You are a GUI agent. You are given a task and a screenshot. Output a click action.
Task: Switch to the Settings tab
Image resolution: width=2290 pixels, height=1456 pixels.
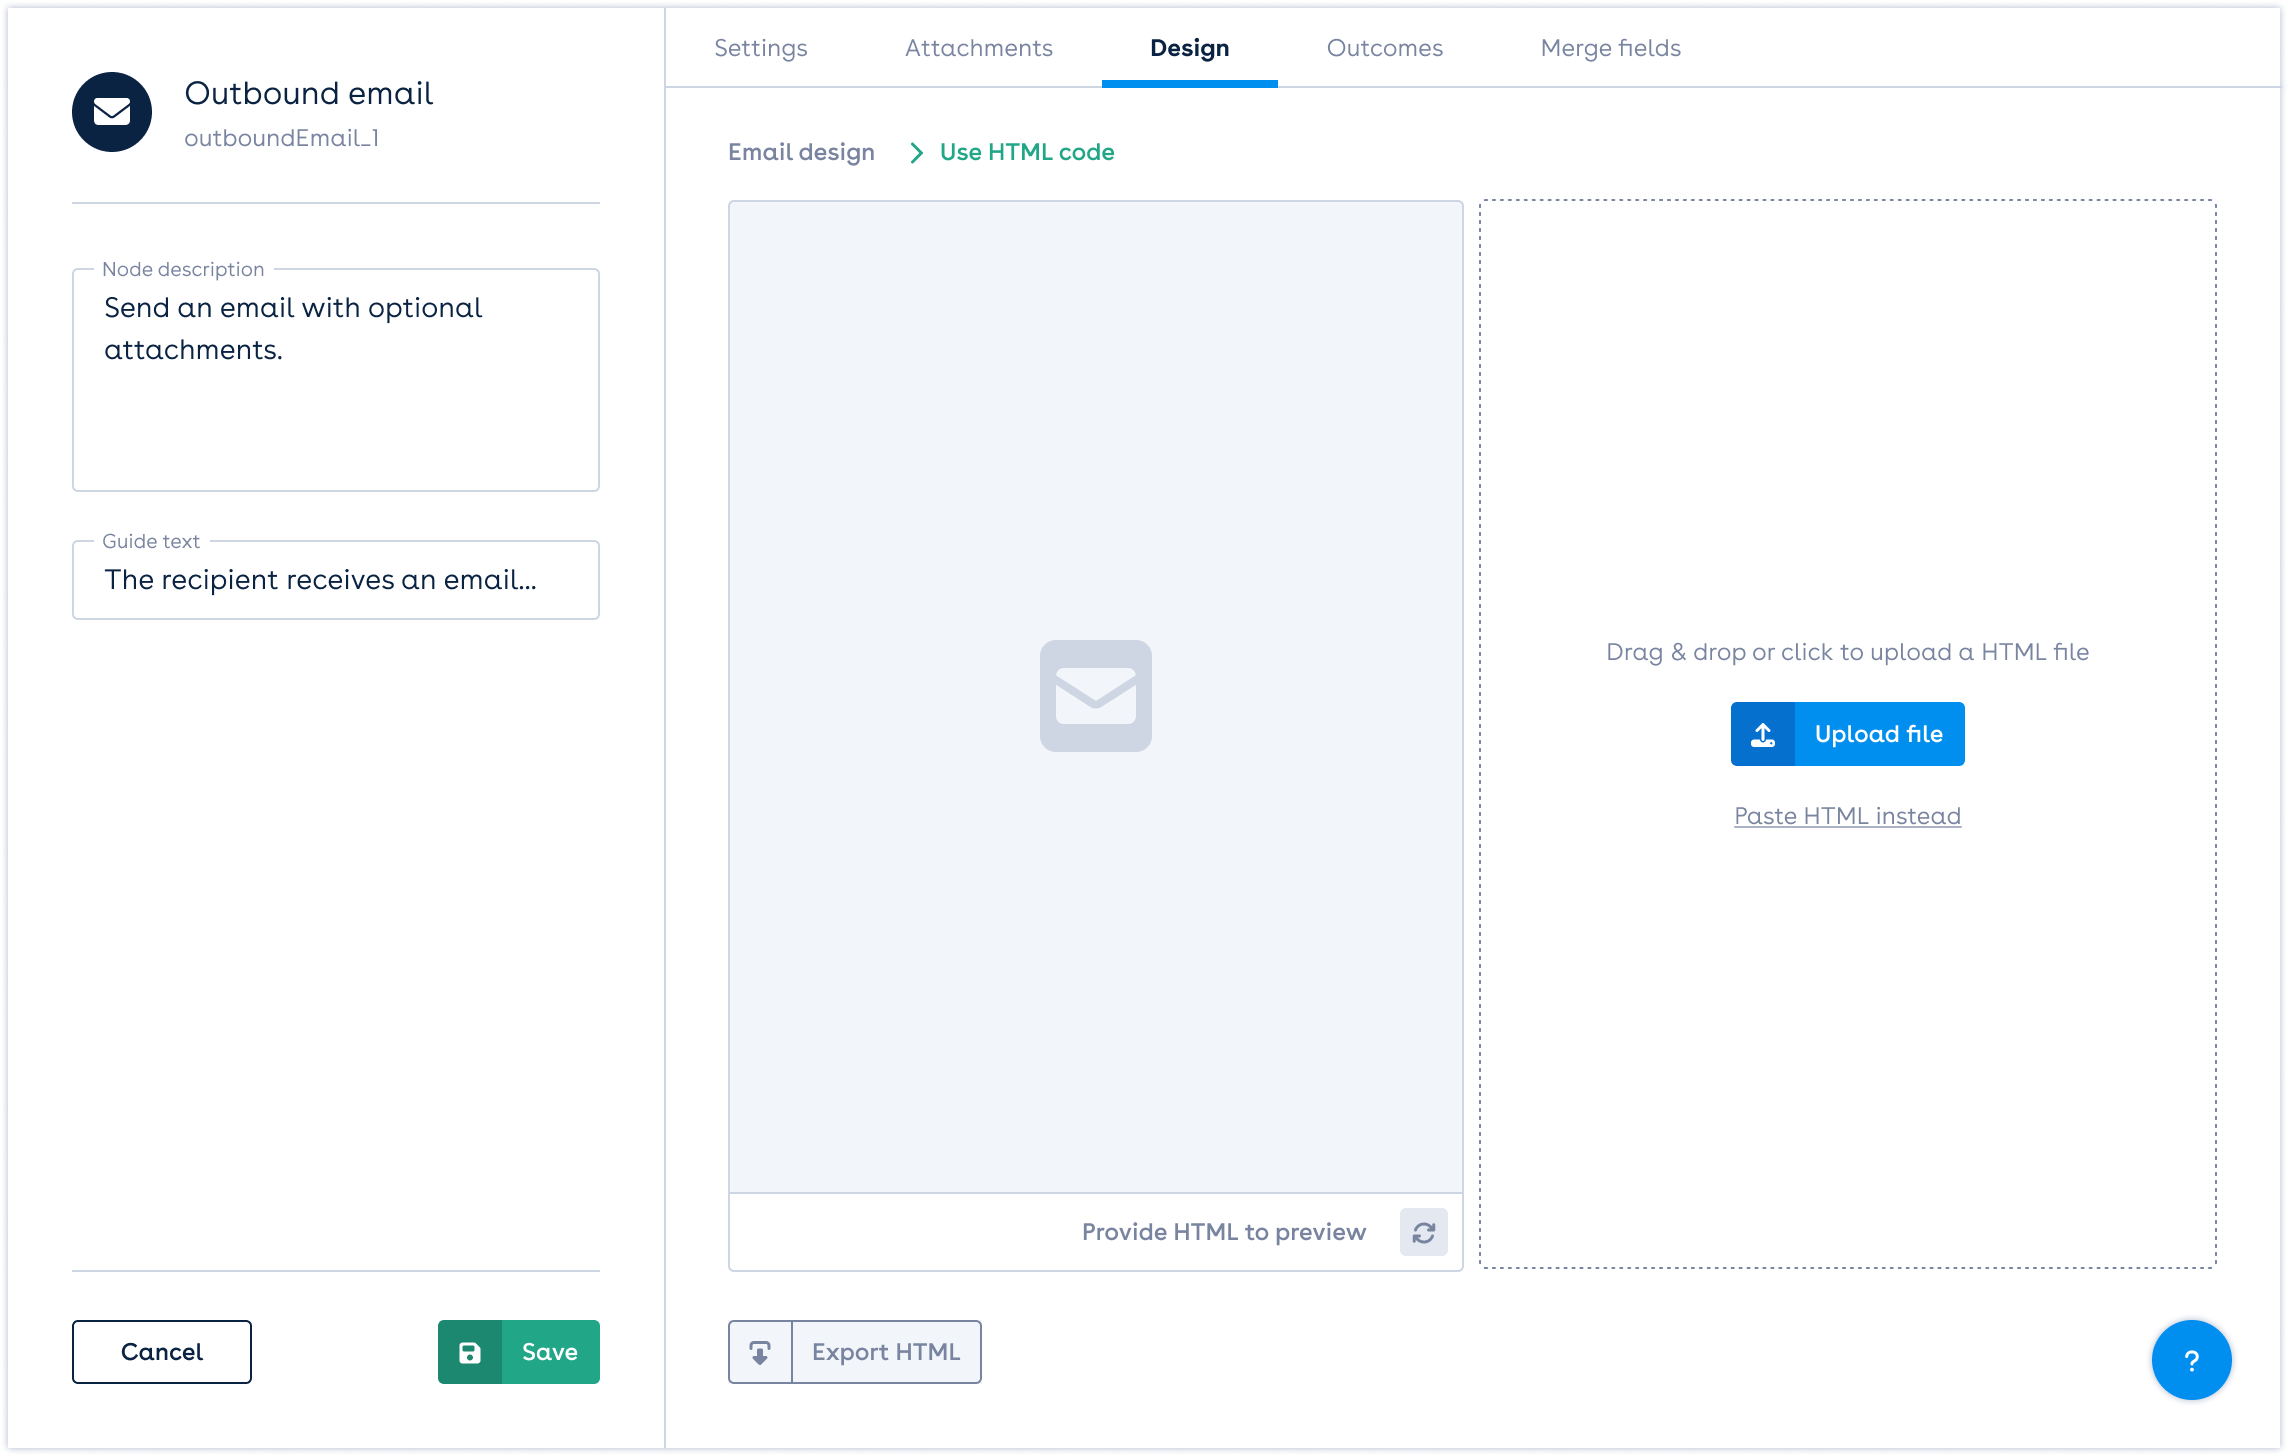click(x=760, y=48)
